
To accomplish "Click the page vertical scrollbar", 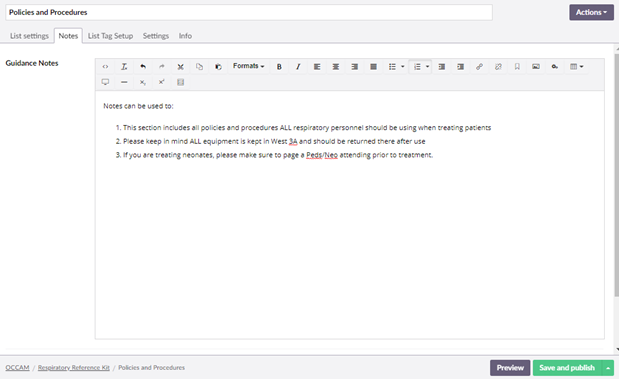I will coord(617,176).
